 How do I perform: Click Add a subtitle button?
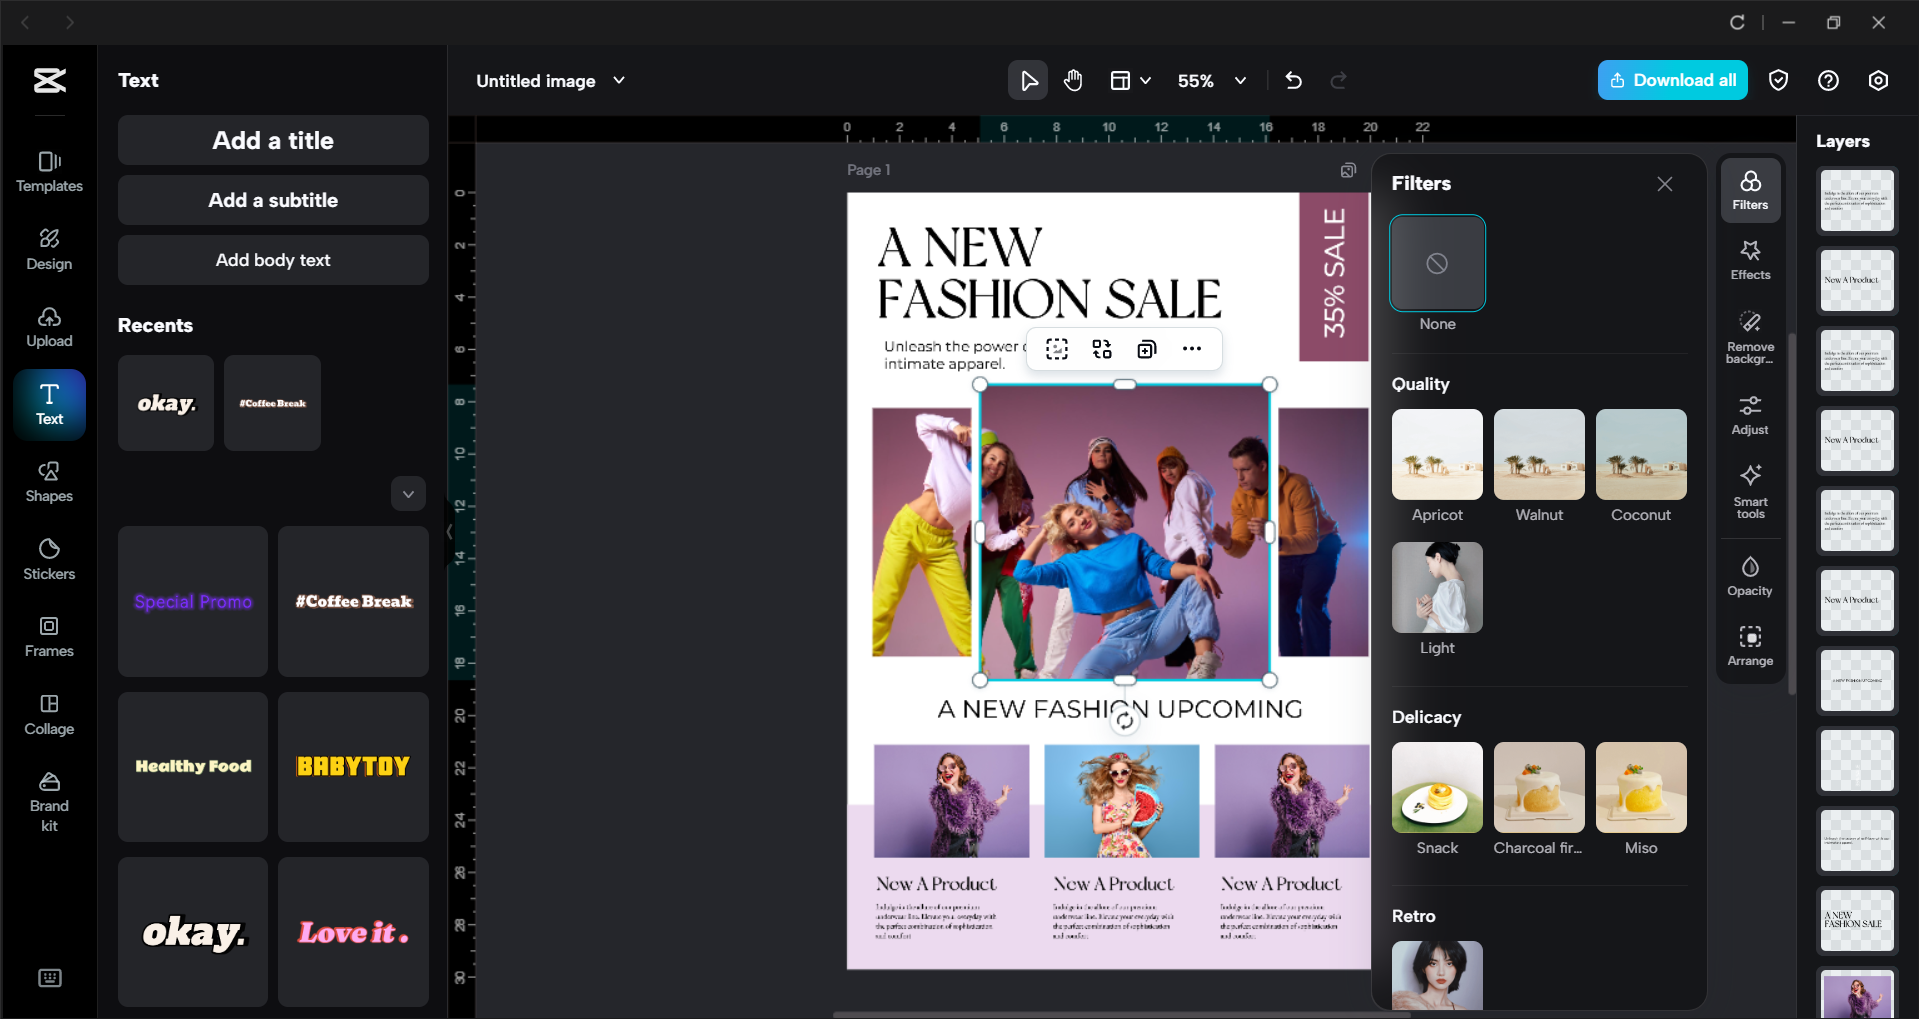[x=273, y=200]
